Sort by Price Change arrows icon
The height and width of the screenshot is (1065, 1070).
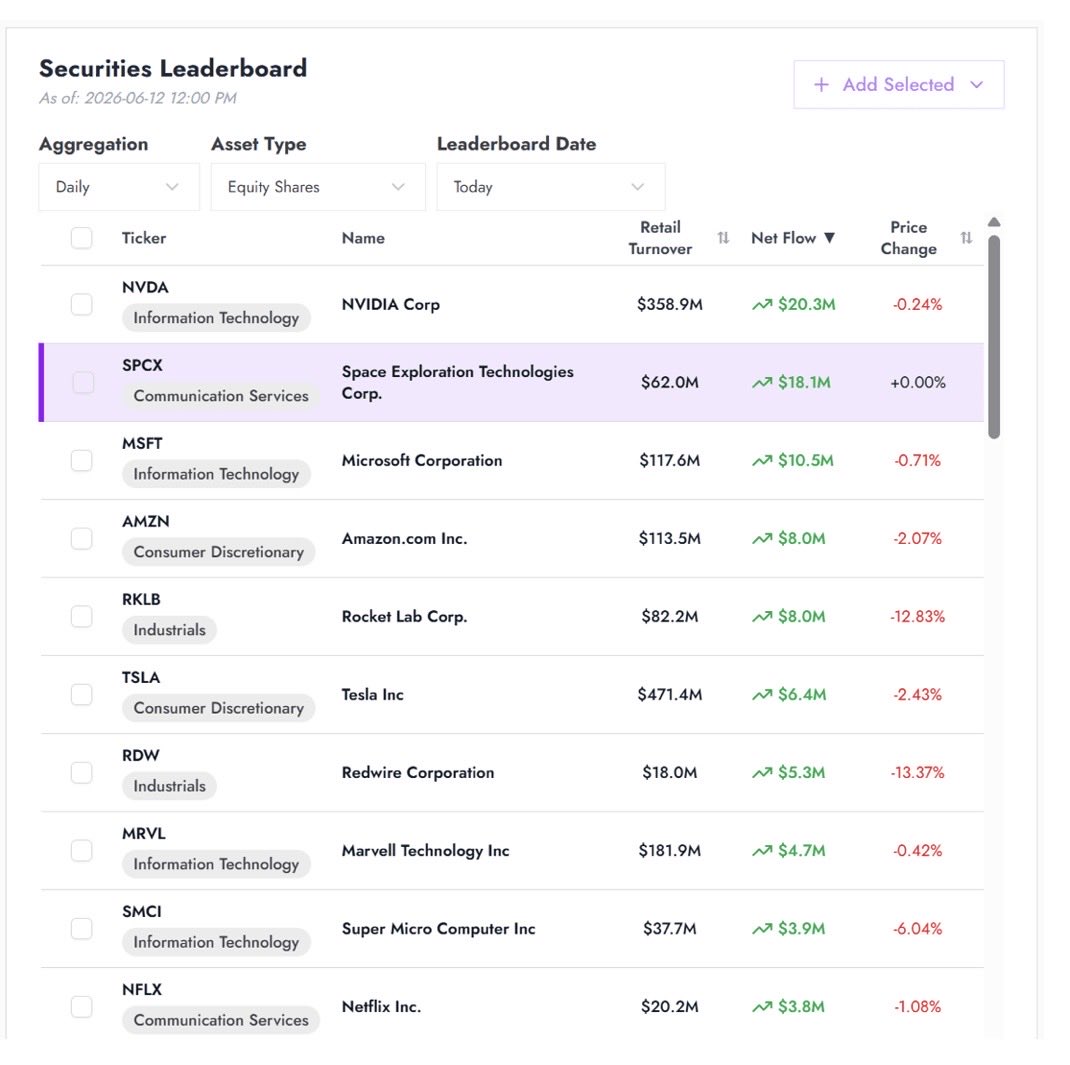[x=966, y=237]
